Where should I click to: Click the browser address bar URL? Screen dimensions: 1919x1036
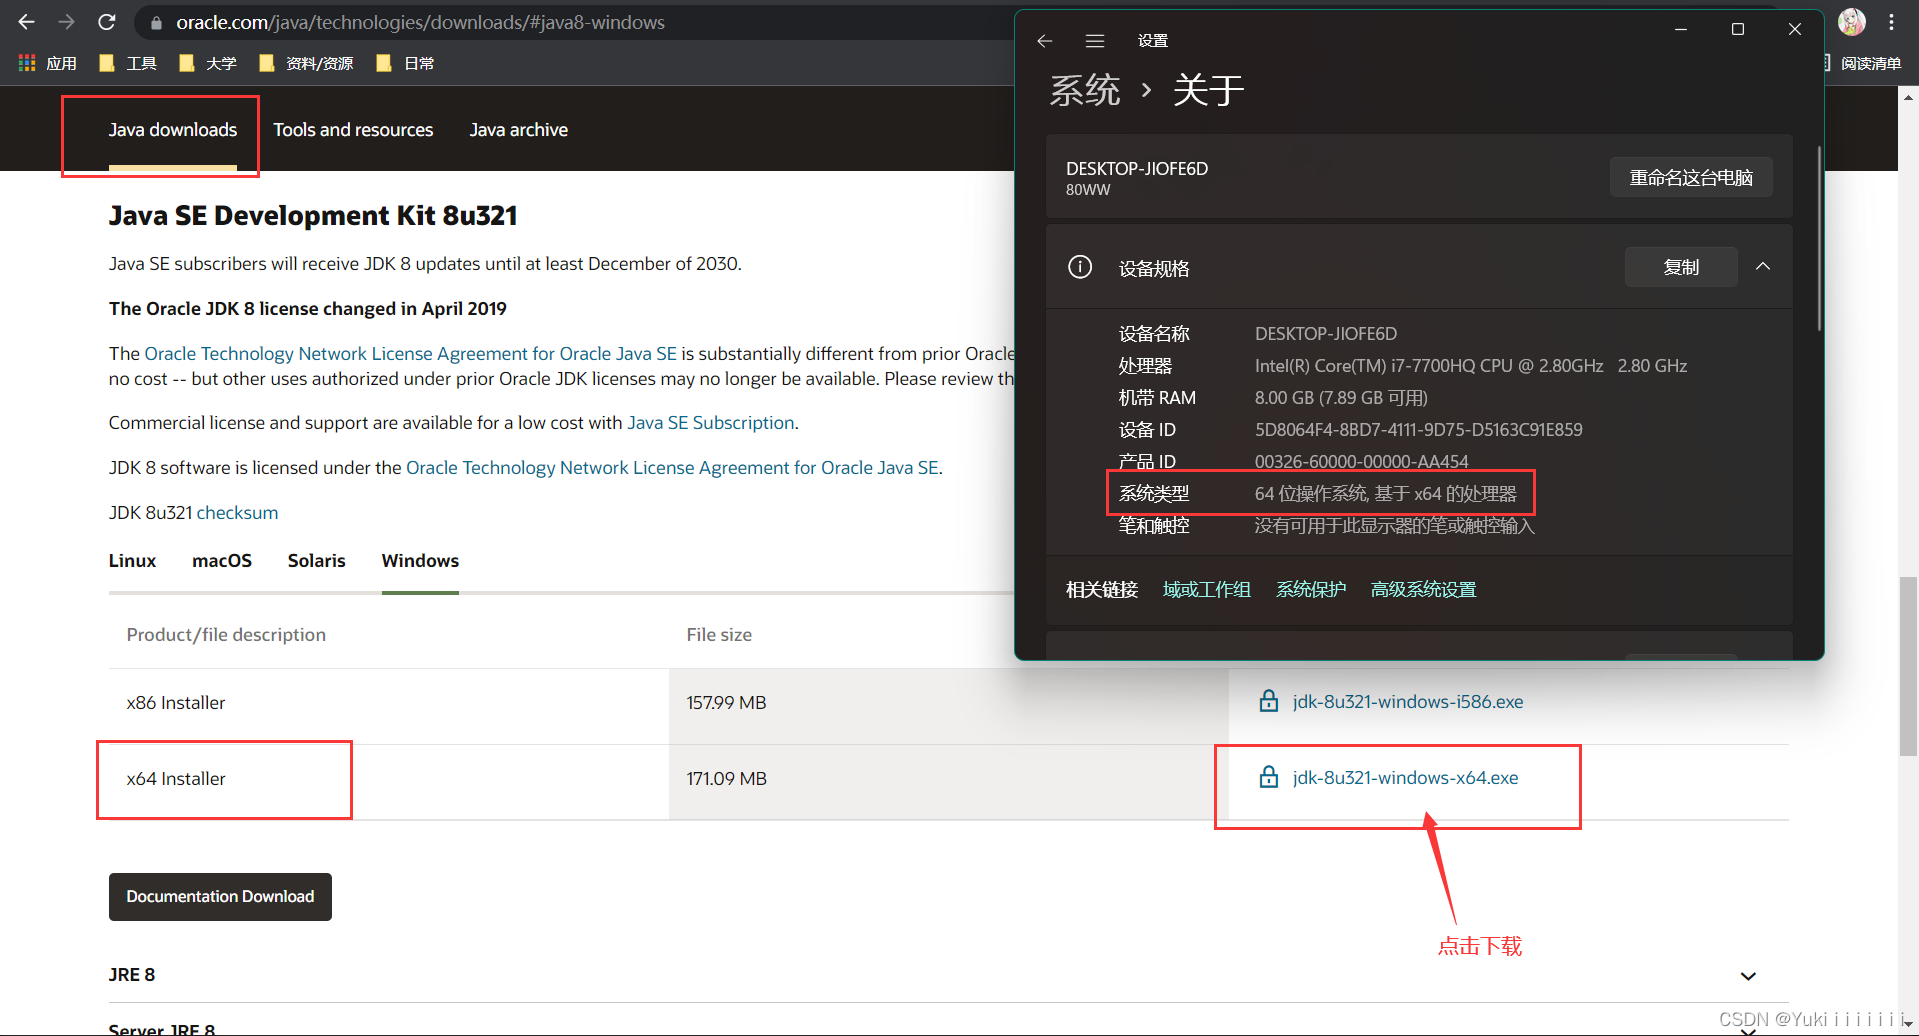tap(420, 22)
